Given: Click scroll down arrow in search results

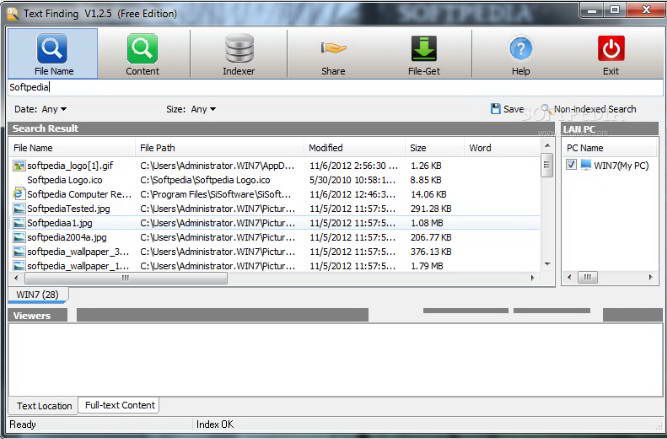Looking at the screenshot, I should pos(547,264).
